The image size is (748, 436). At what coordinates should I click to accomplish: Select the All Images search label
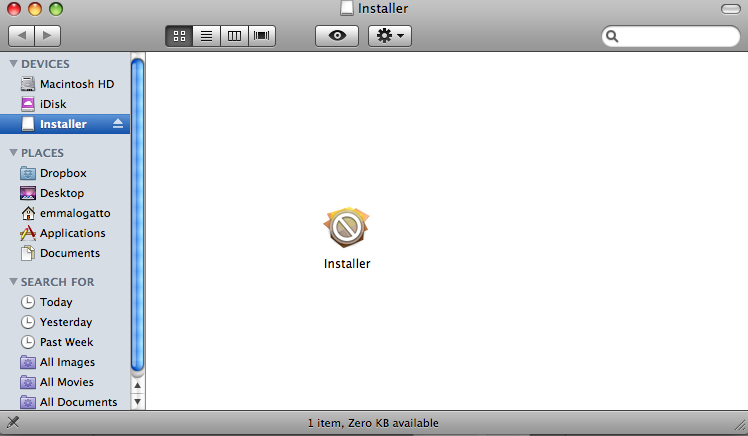67,363
